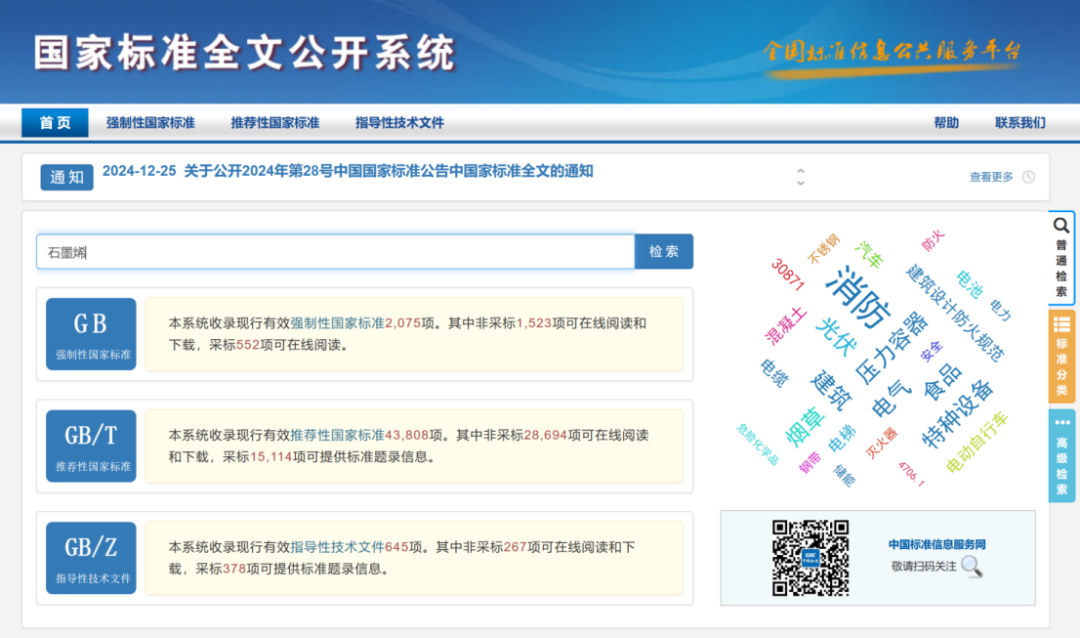Open the 普通检索 magnifier sidebar tab
Viewport: 1080px width, 638px height.
[x=1061, y=256]
